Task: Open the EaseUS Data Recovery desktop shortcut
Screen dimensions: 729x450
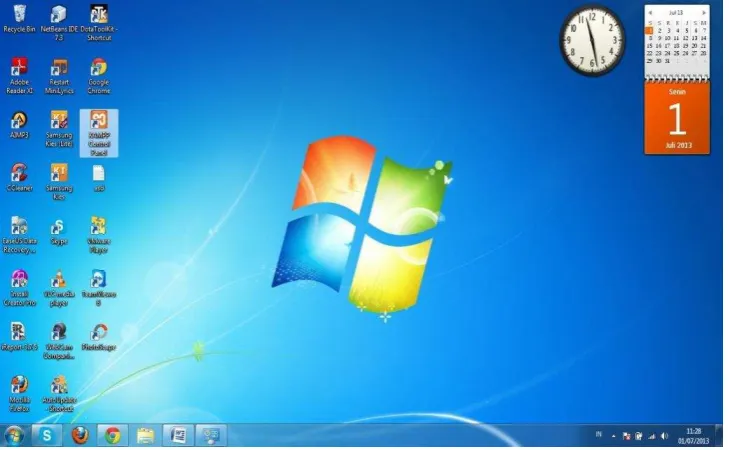Action: click(19, 235)
